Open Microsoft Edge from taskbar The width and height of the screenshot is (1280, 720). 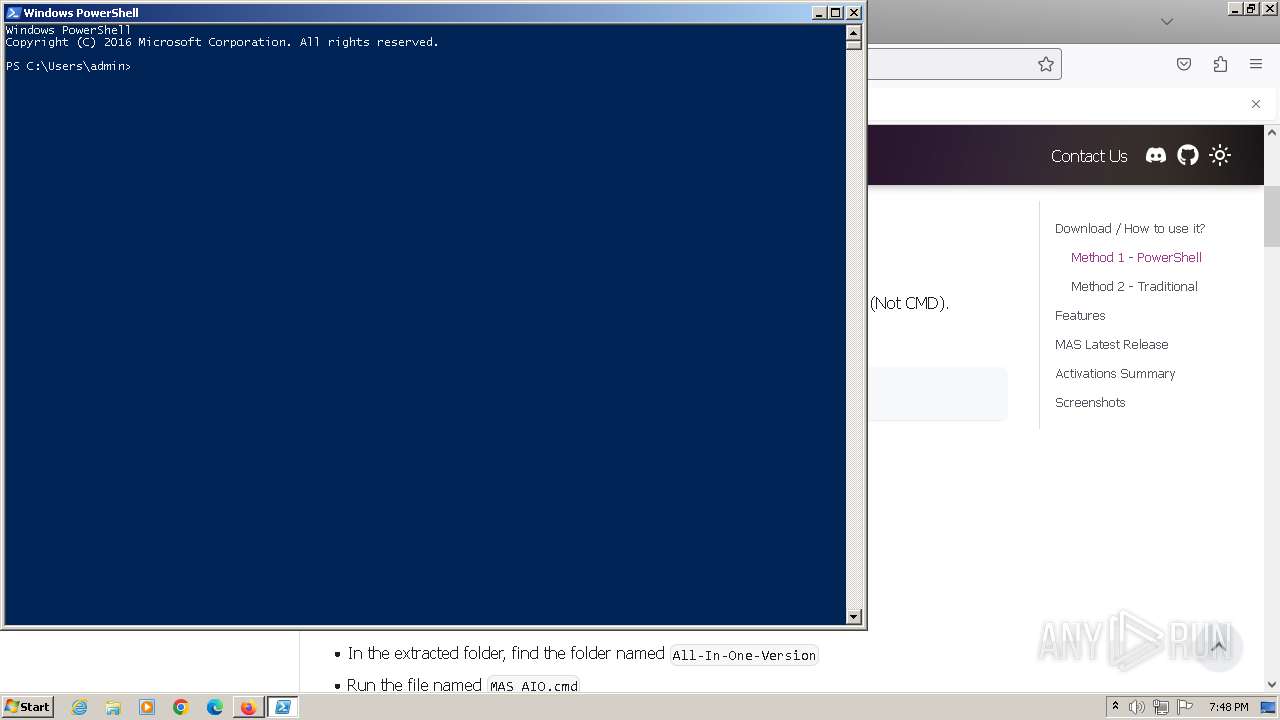tap(215, 707)
